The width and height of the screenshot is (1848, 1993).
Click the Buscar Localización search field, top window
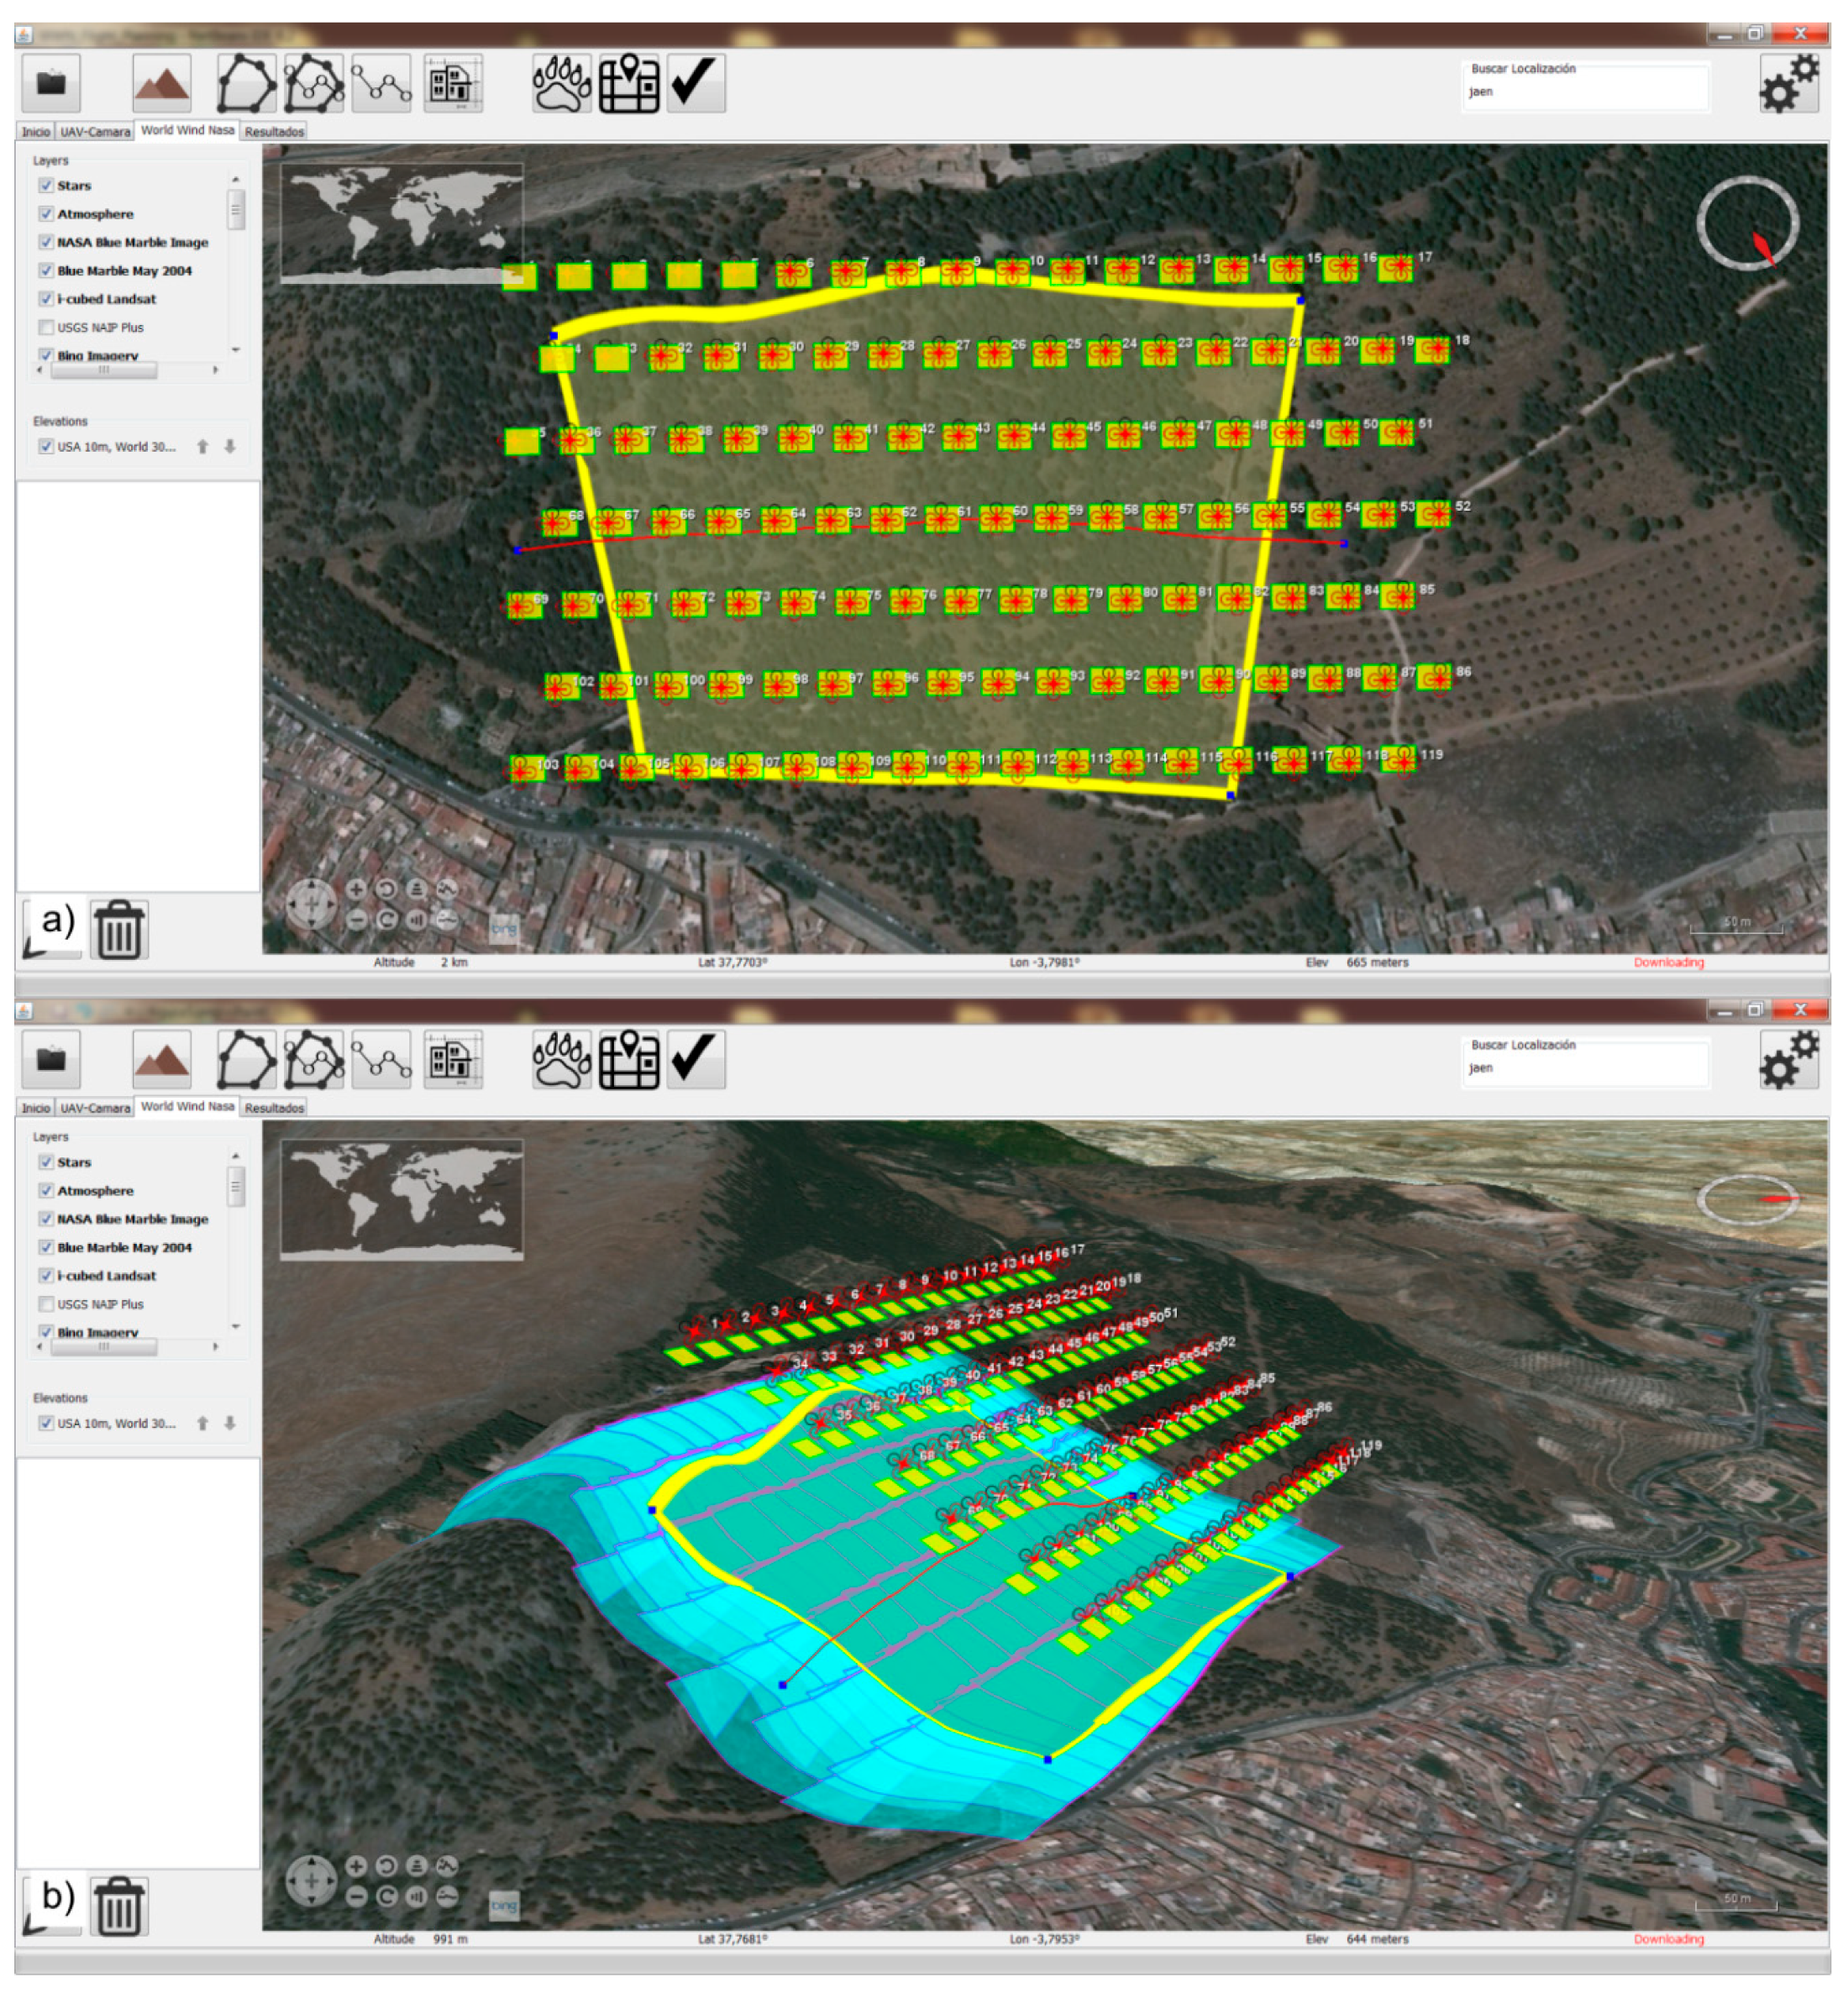[x=1585, y=92]
